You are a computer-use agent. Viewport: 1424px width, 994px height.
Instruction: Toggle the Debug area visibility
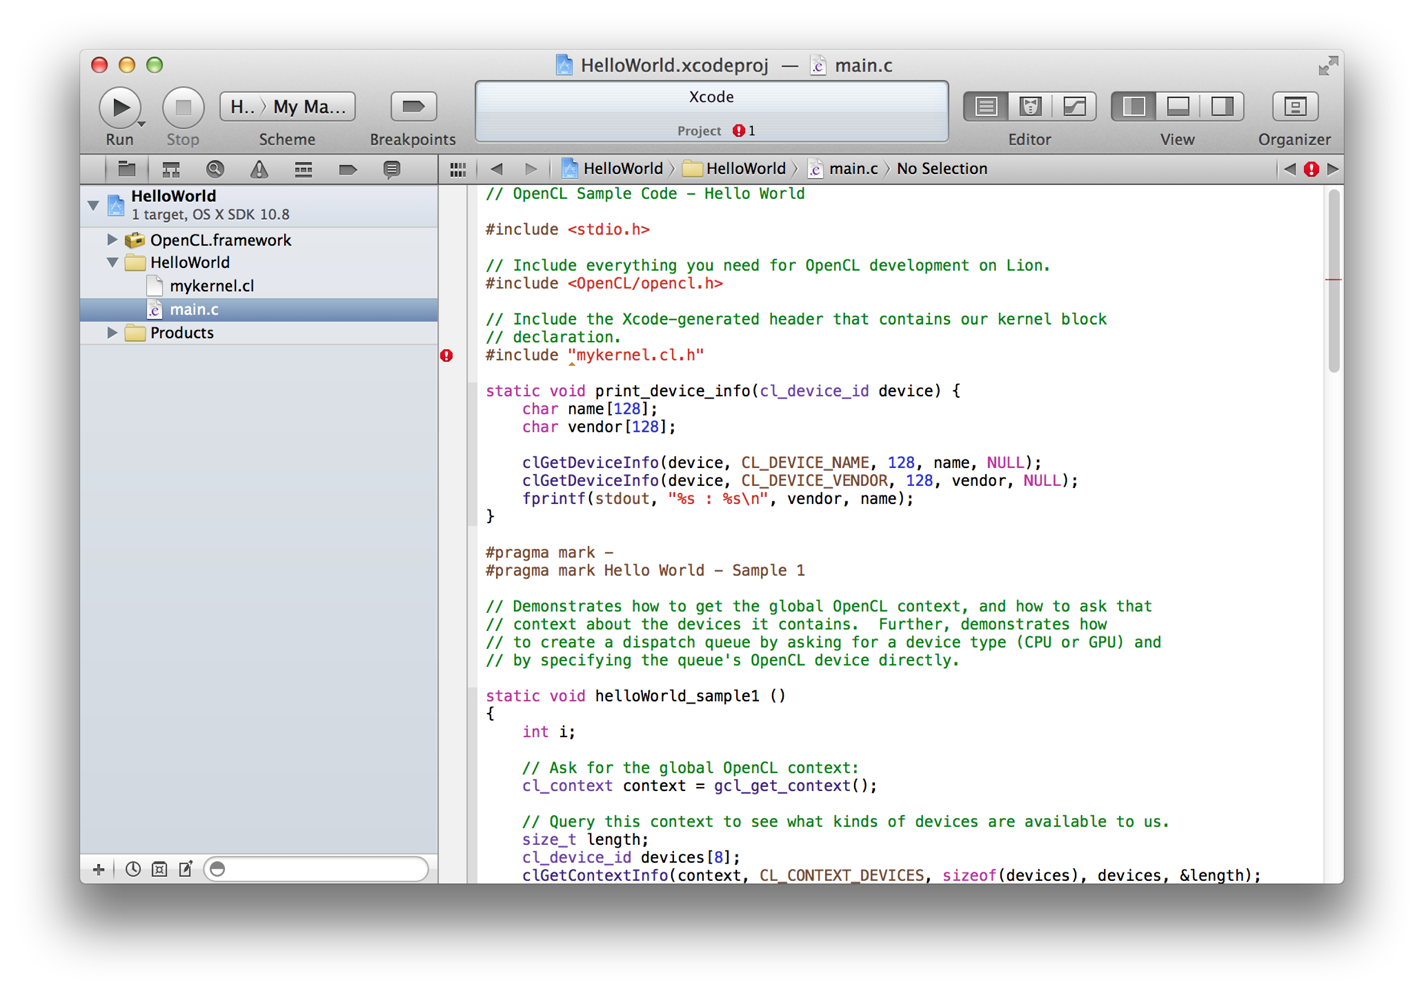tap(1178, 107)
